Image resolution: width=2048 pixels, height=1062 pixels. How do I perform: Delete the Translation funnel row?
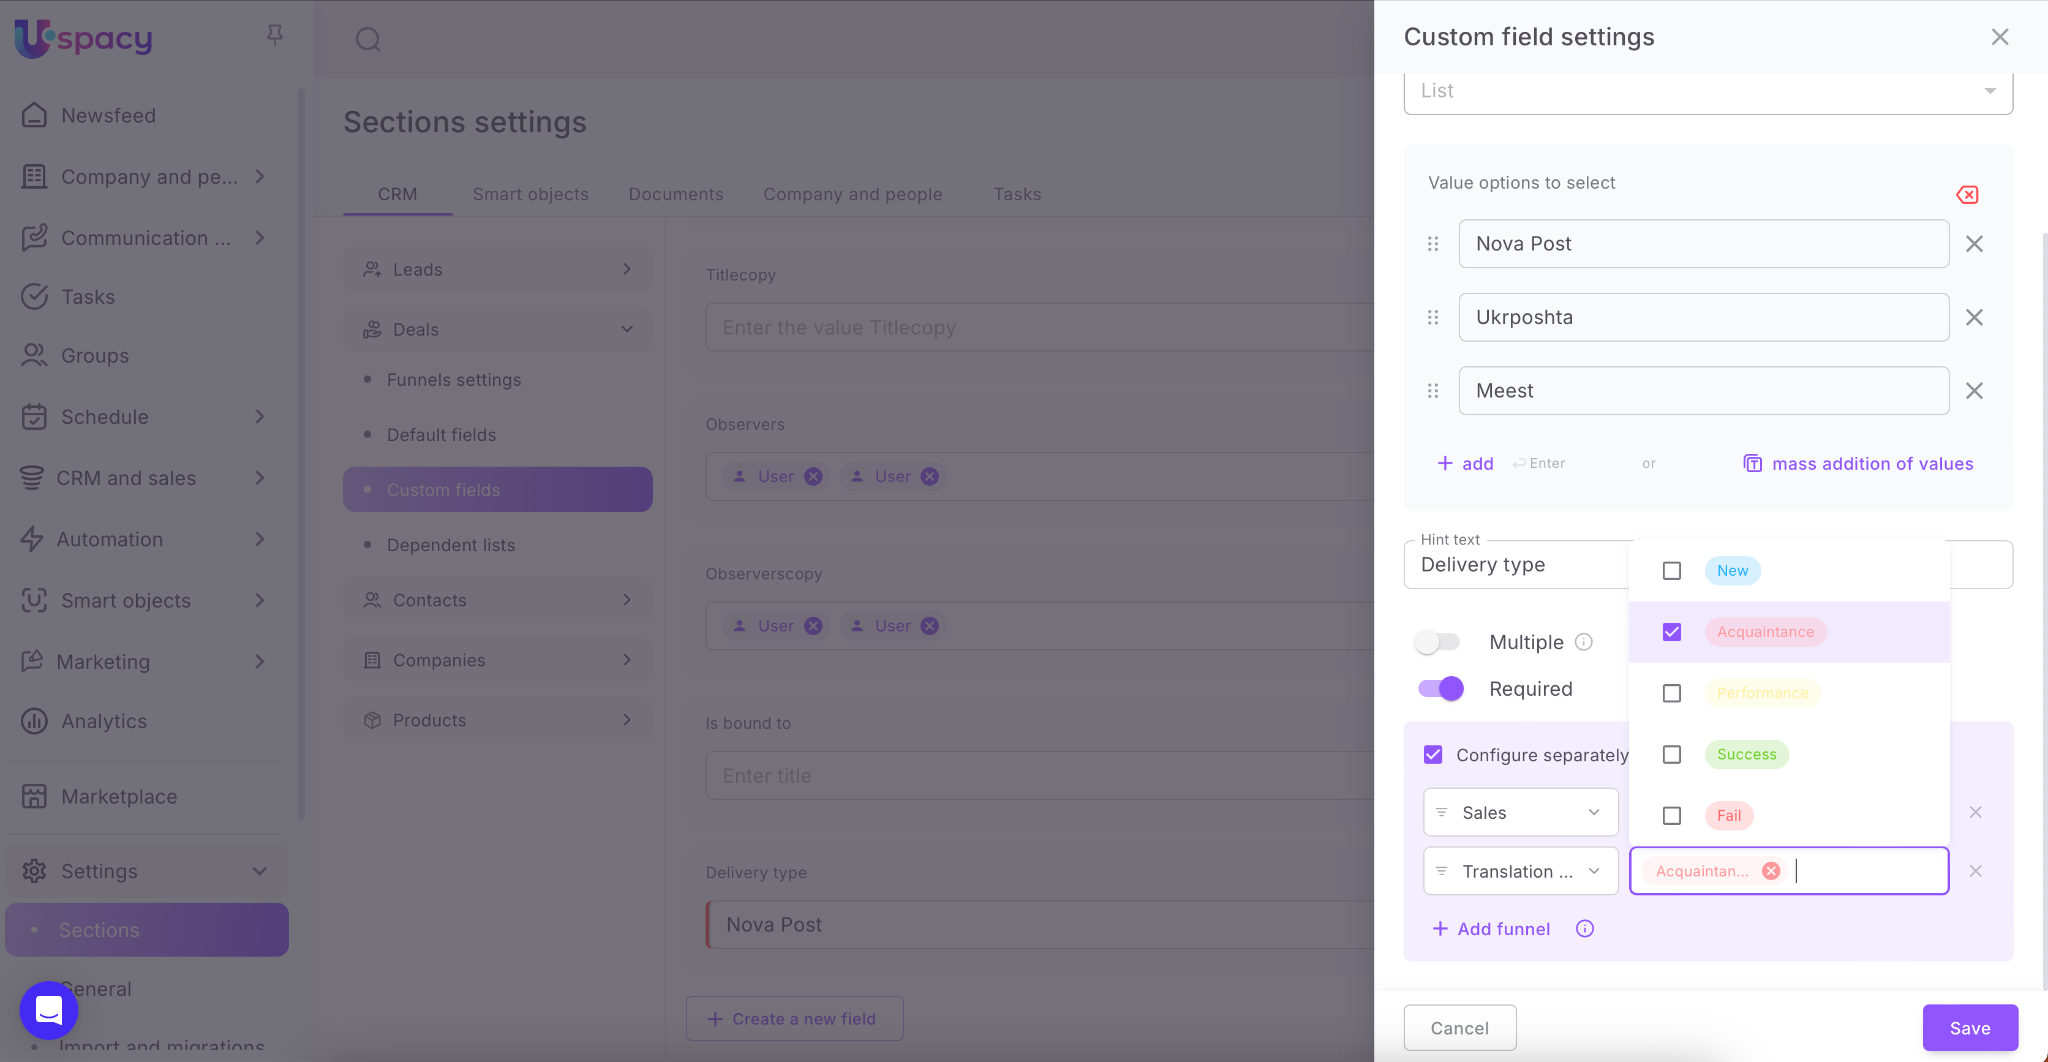tap(1975, 871)
